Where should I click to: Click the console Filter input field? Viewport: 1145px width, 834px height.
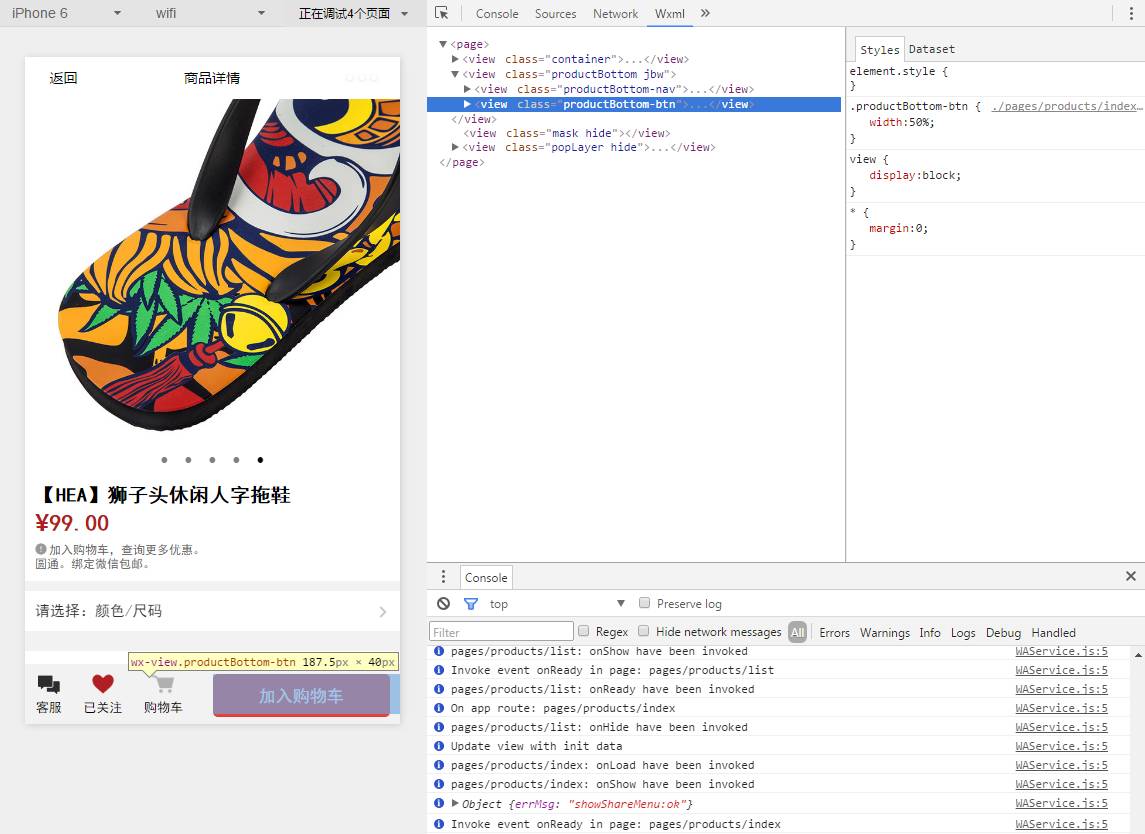click(501, 632)
